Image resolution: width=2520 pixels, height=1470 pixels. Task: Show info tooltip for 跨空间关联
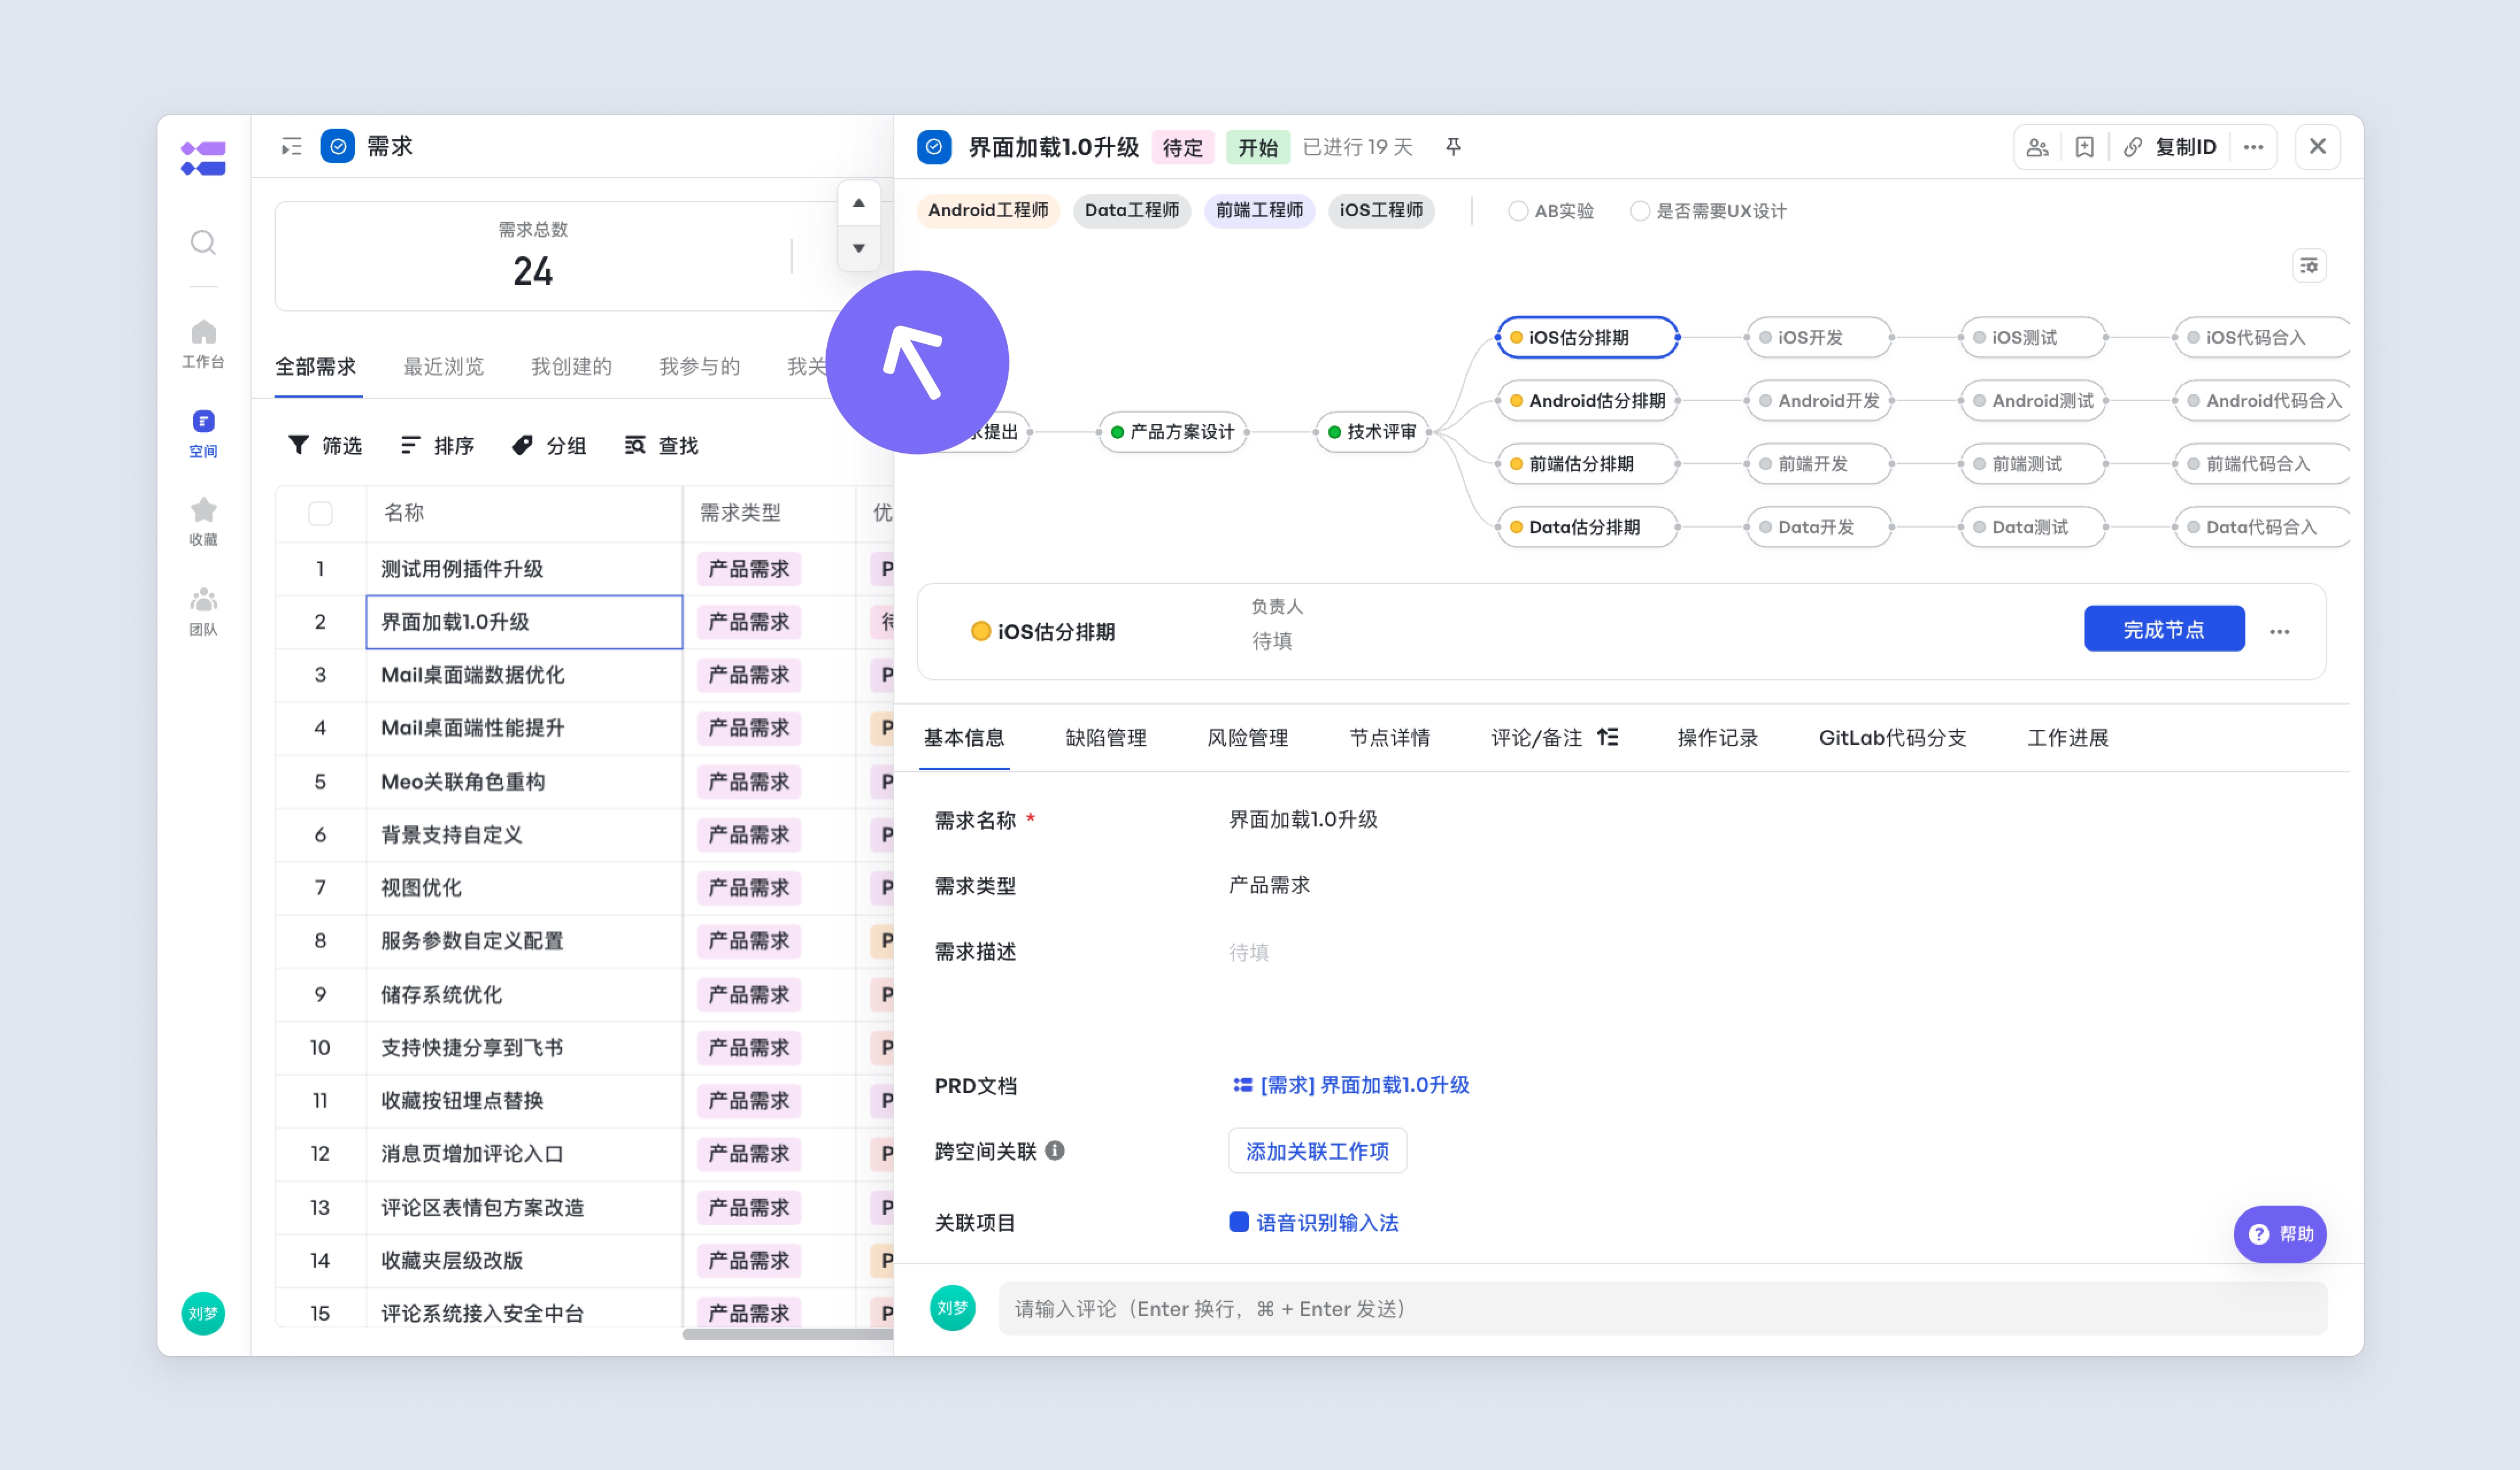coord(1054,1150)
